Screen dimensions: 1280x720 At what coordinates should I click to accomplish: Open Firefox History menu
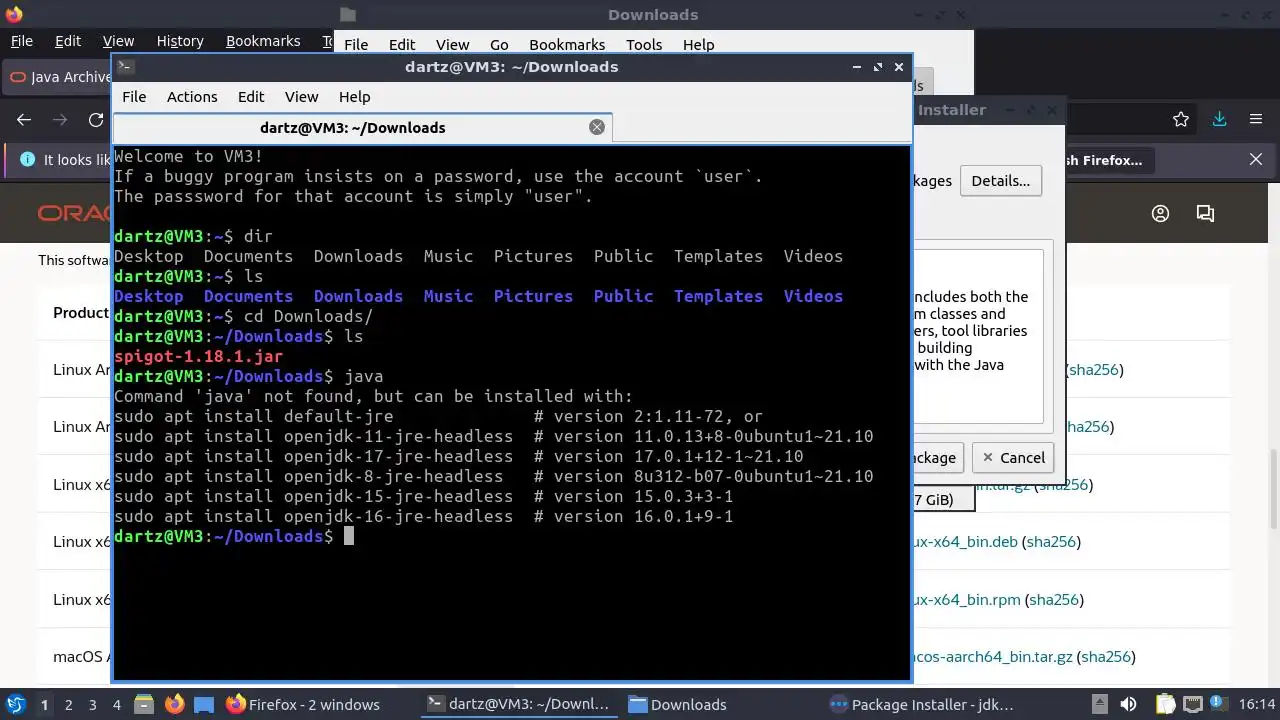coord(180,41)
